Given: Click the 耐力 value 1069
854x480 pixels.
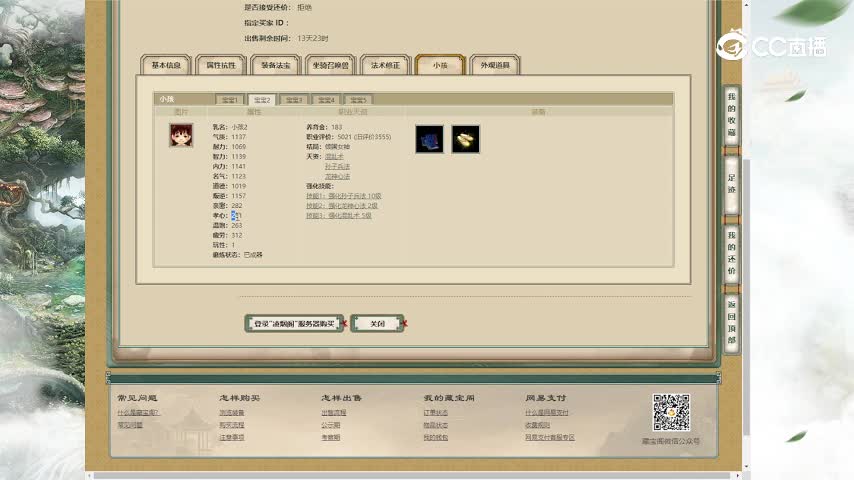Looking at the screenshot, I should [x=239, y=147].
